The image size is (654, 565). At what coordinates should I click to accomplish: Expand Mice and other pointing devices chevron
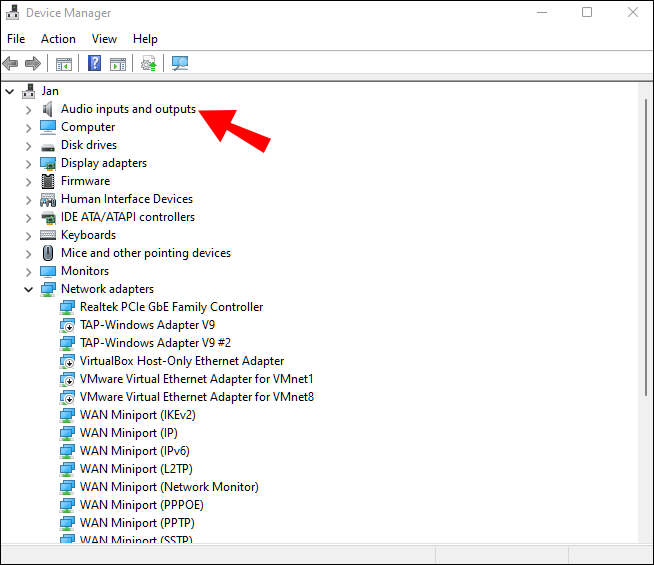click(28, 254)
